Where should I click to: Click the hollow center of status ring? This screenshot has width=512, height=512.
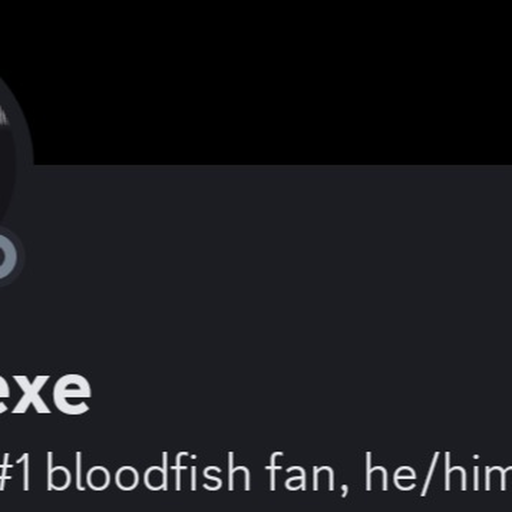tap(1, 256)
